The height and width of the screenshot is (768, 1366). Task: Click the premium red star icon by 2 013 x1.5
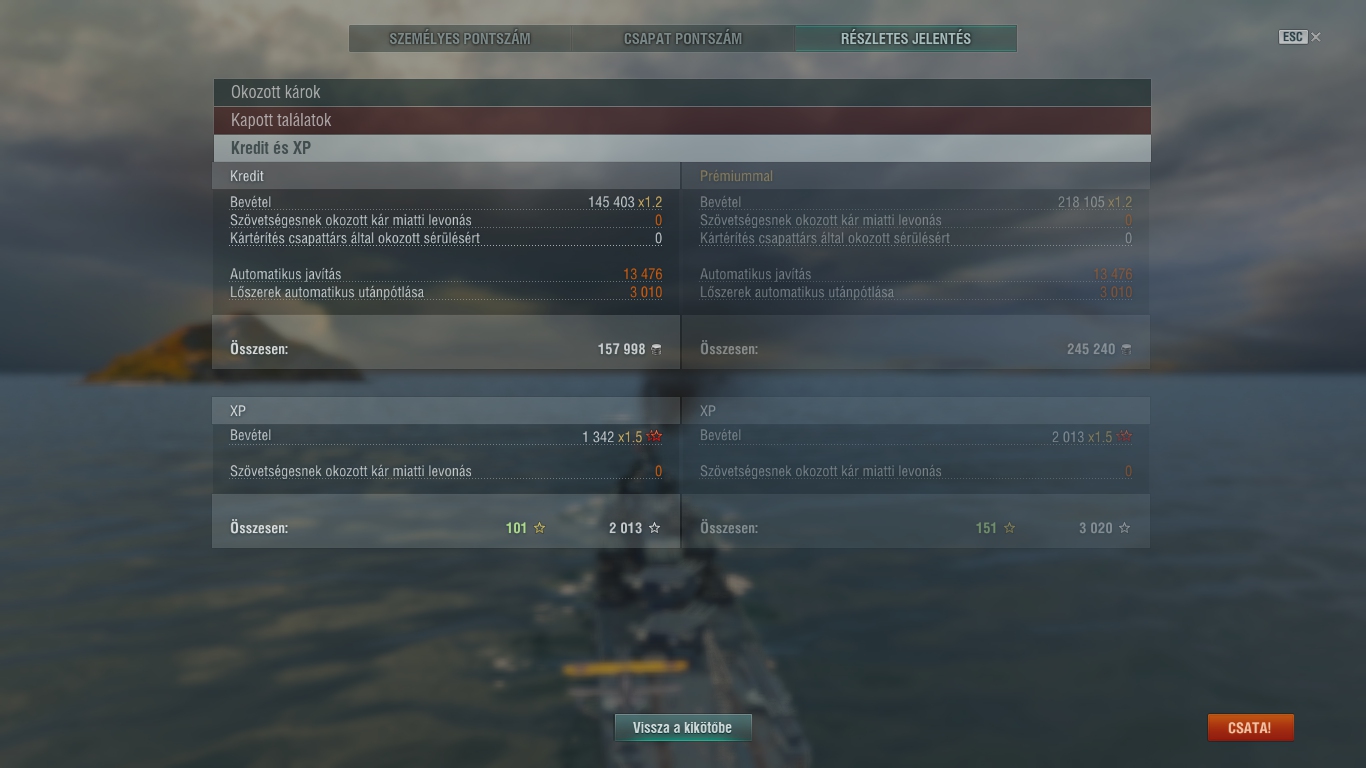(x=1125, y=437)
